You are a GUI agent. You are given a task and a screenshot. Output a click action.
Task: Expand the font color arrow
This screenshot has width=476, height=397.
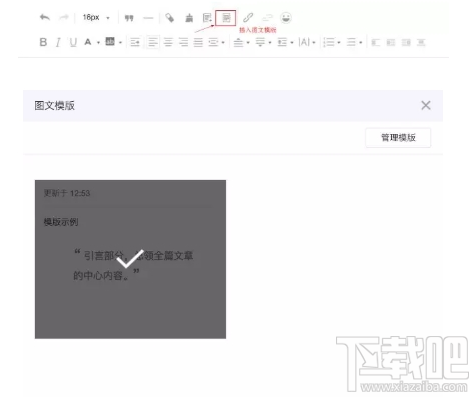pos(98,43)
